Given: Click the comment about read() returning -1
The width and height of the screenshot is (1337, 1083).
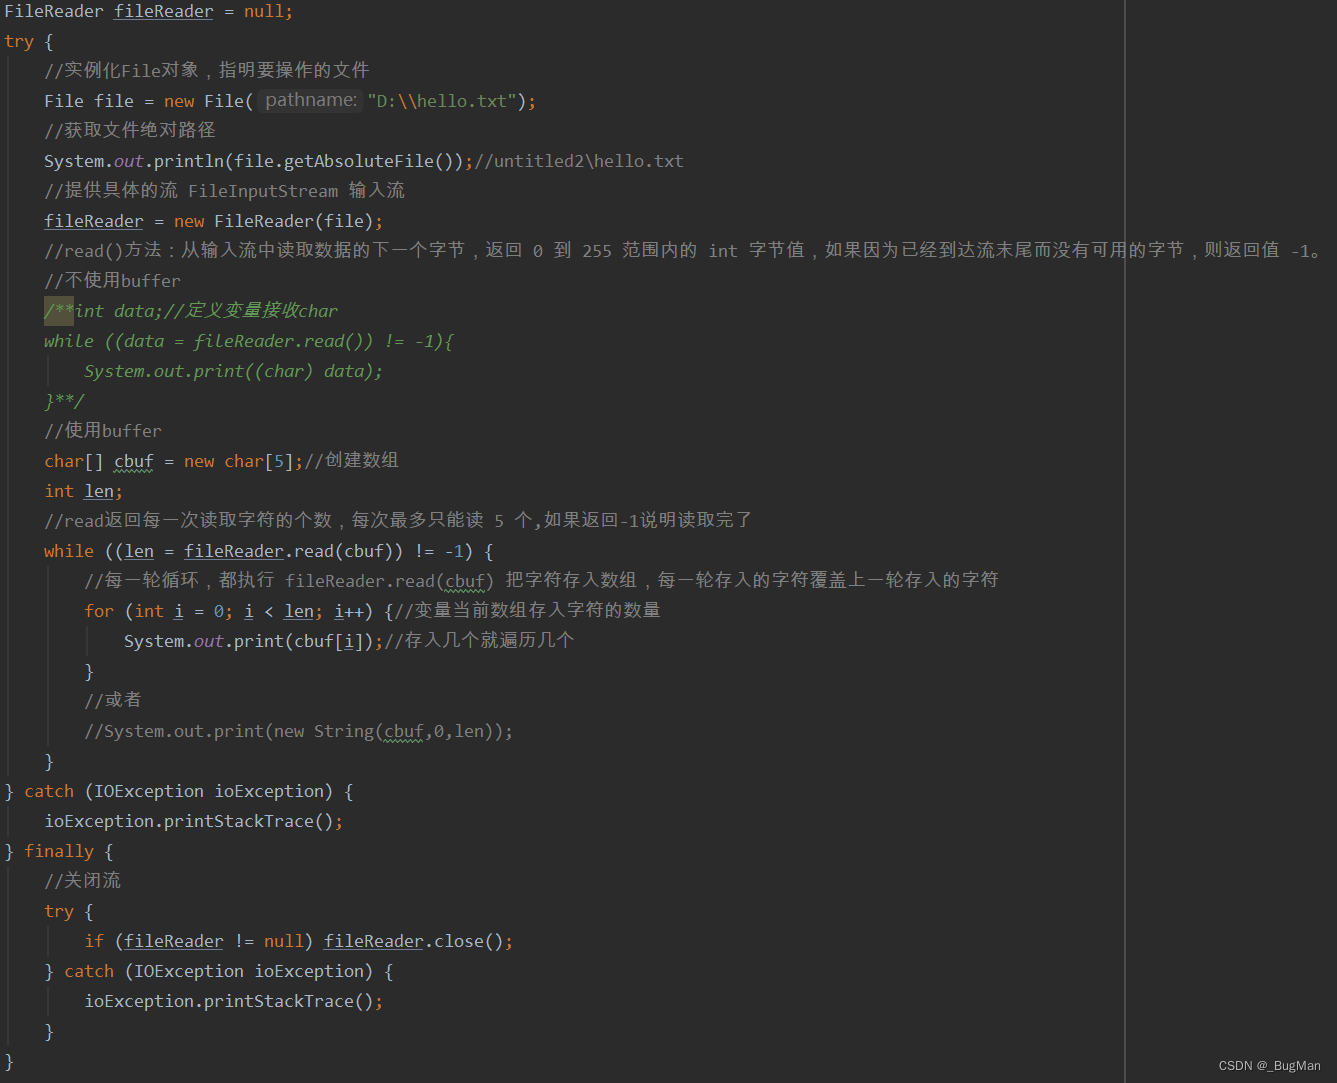Looking at the screenshot, I should (x=500, y=250).
